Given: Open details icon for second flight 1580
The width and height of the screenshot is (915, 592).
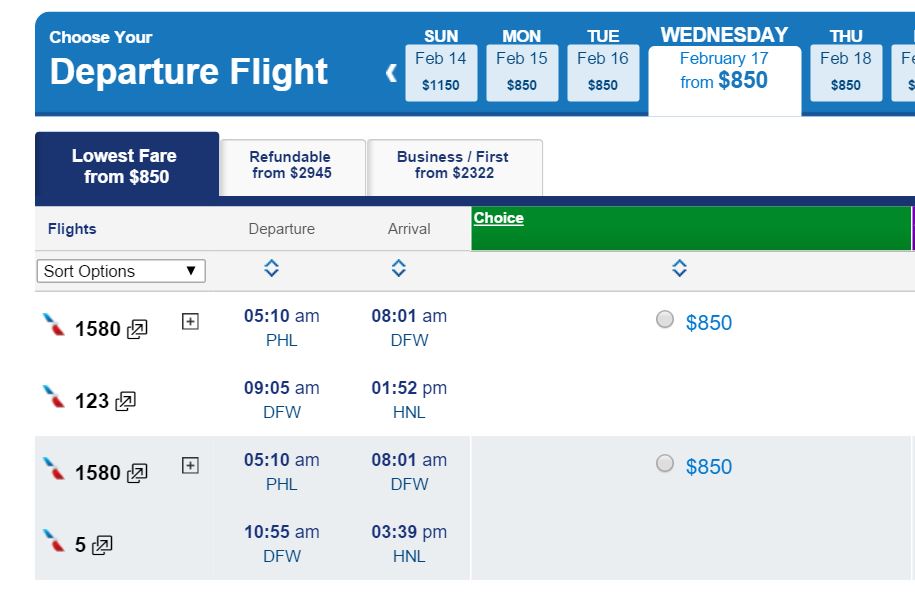Looking at the screenshot, I should (137, 473).
